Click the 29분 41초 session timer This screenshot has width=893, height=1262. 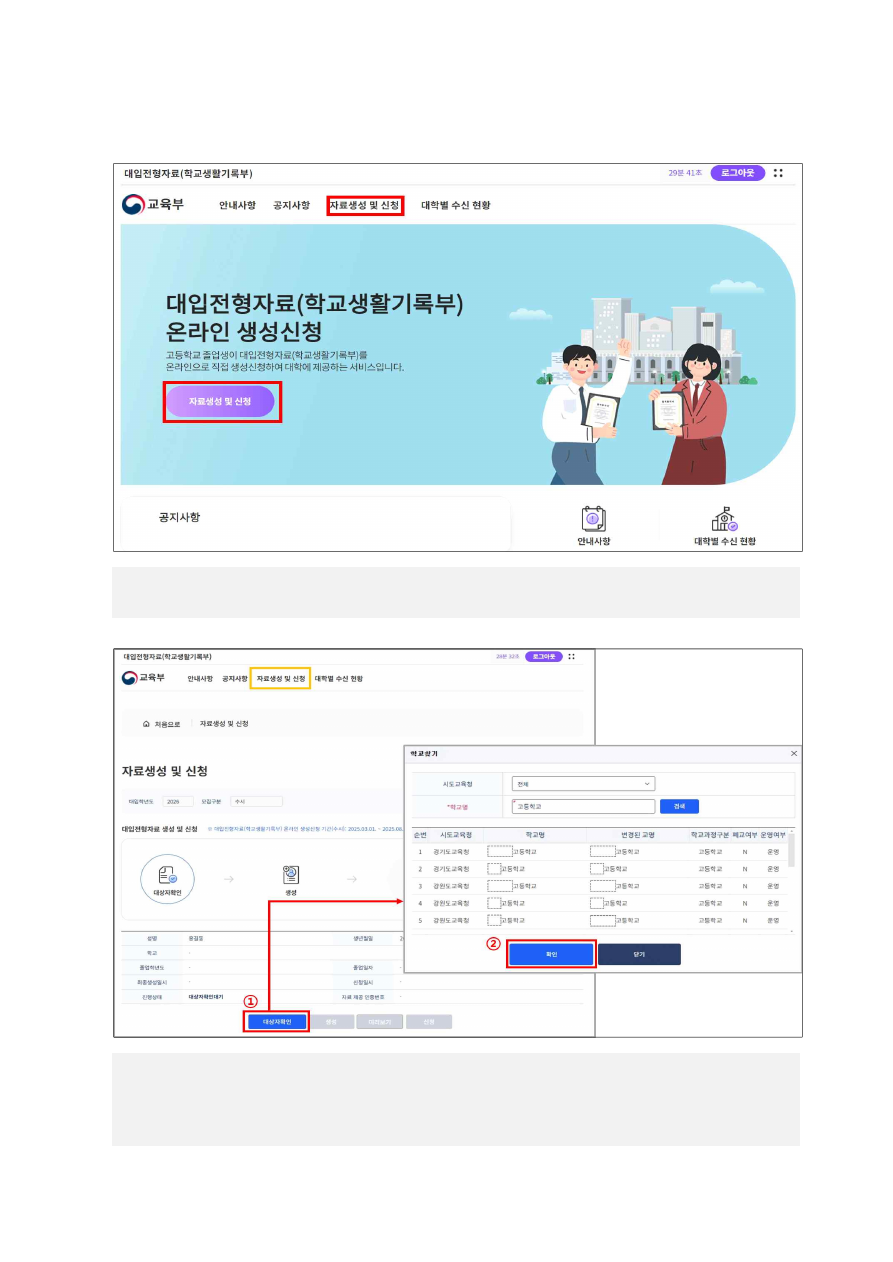[685, 173]
